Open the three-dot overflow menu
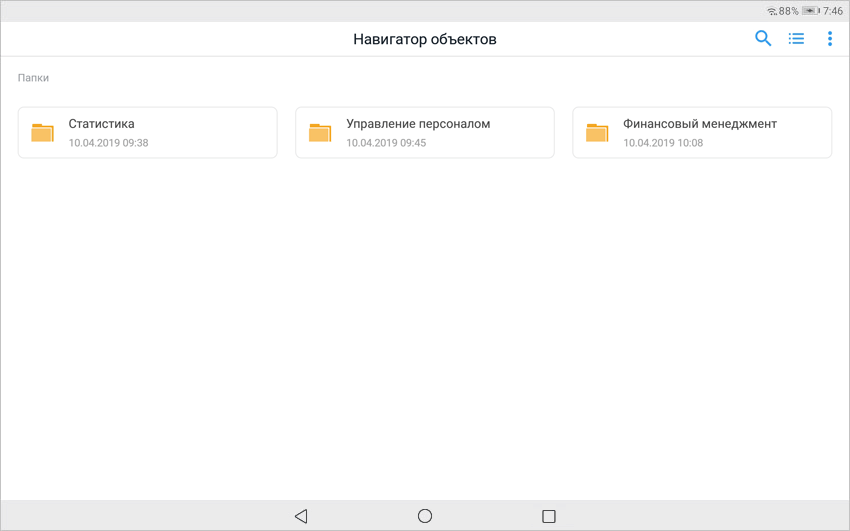 tap(829, 39)
